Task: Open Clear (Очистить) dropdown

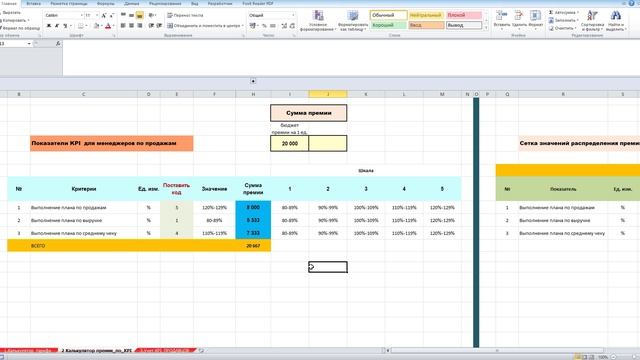Action: pyautogui.click(x=576, y=28)
